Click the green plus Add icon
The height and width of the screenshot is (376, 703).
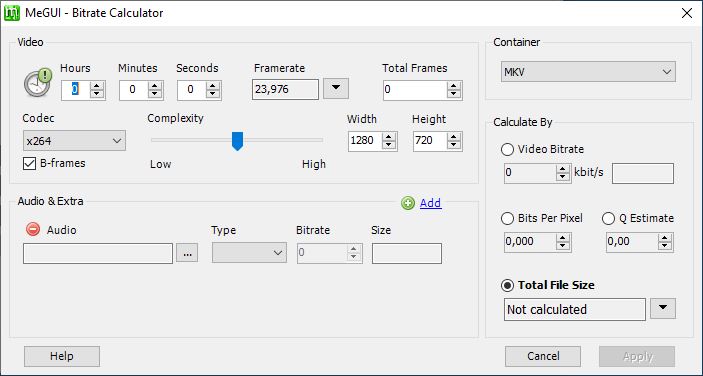(408, 203)
